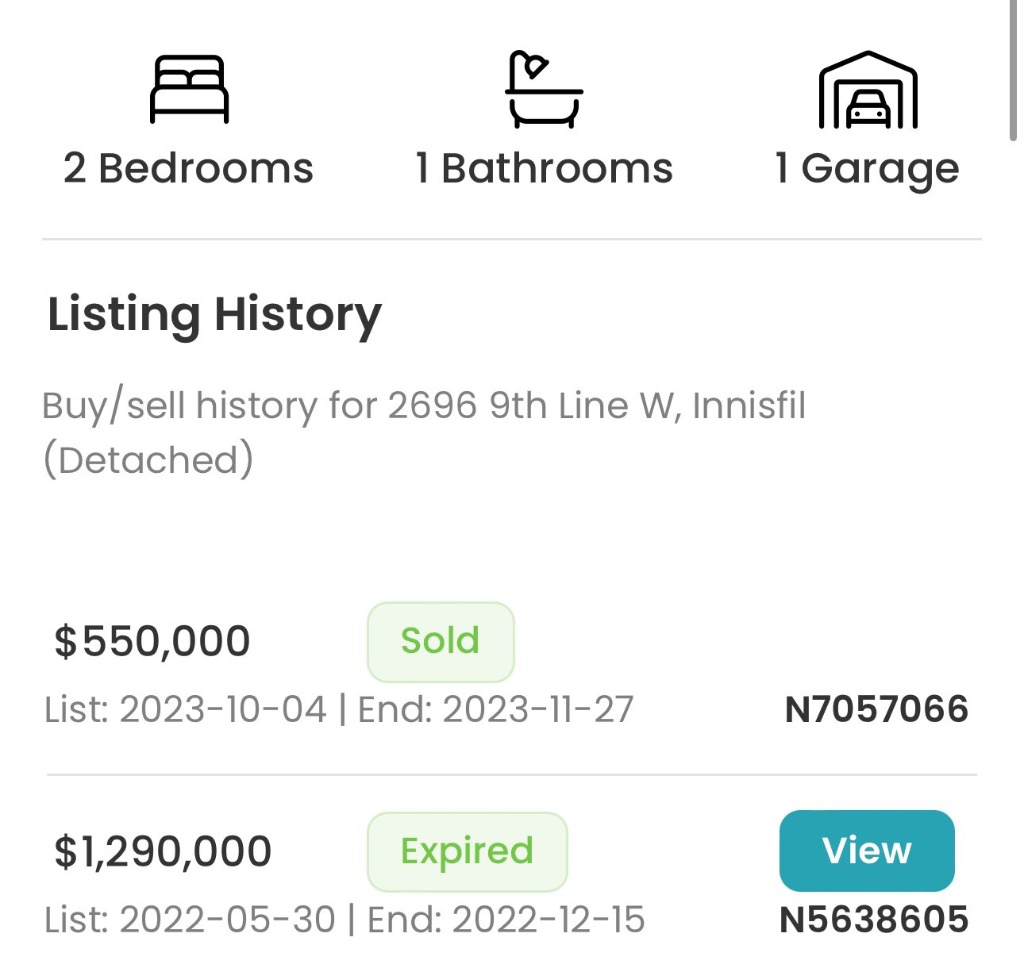This screenshot has height=968, width=1024.
Task: Tap the garage icon with car
Action: (x=867, y=90)
